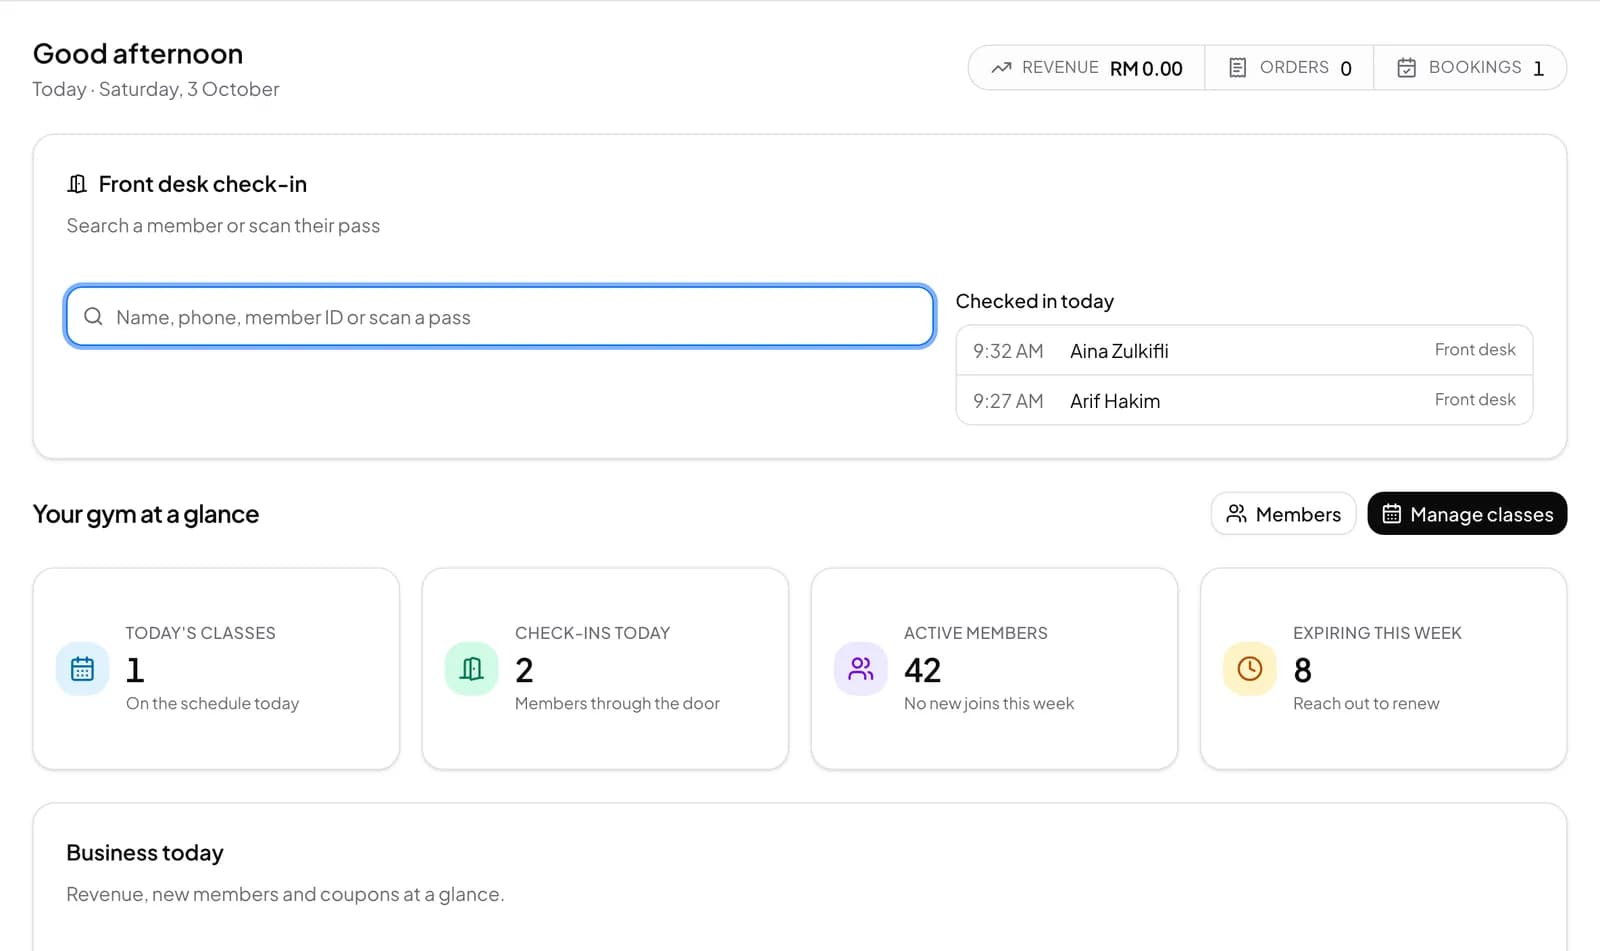Click the BOOKINGS 1 stat pill

(x=1470, y=68)
